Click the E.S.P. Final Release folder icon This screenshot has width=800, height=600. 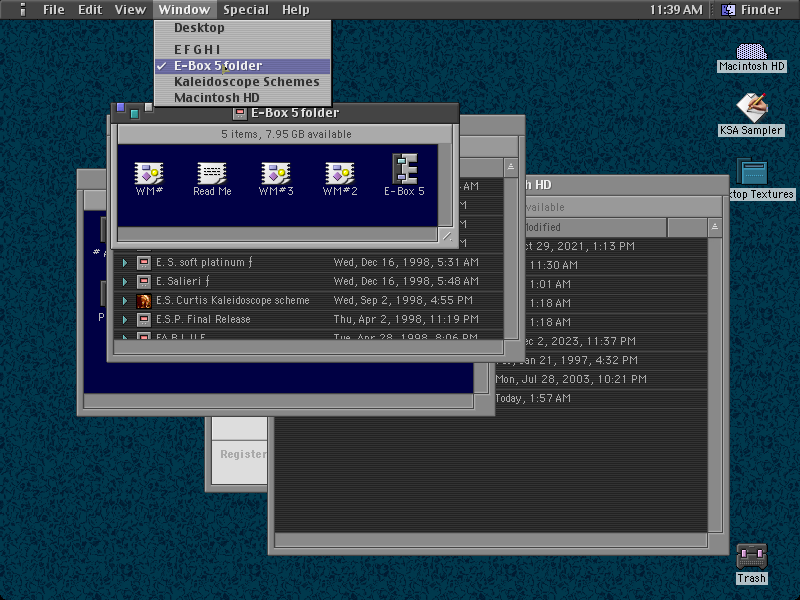[x=144, y=320]
